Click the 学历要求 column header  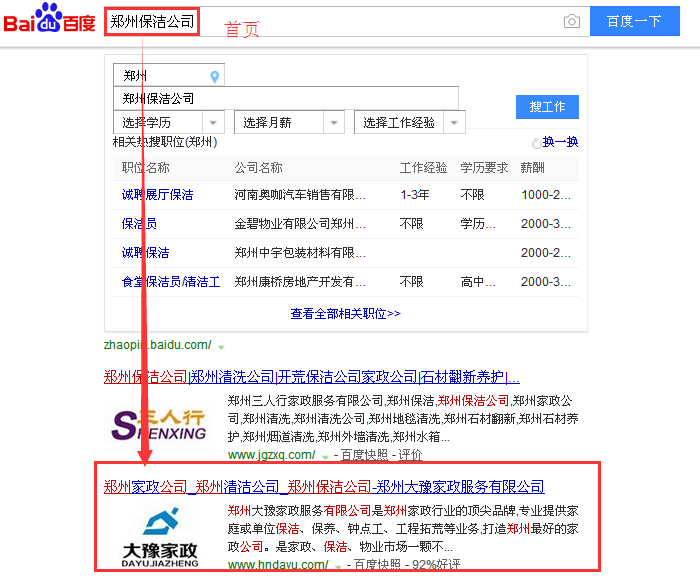(x=484, y=168)
